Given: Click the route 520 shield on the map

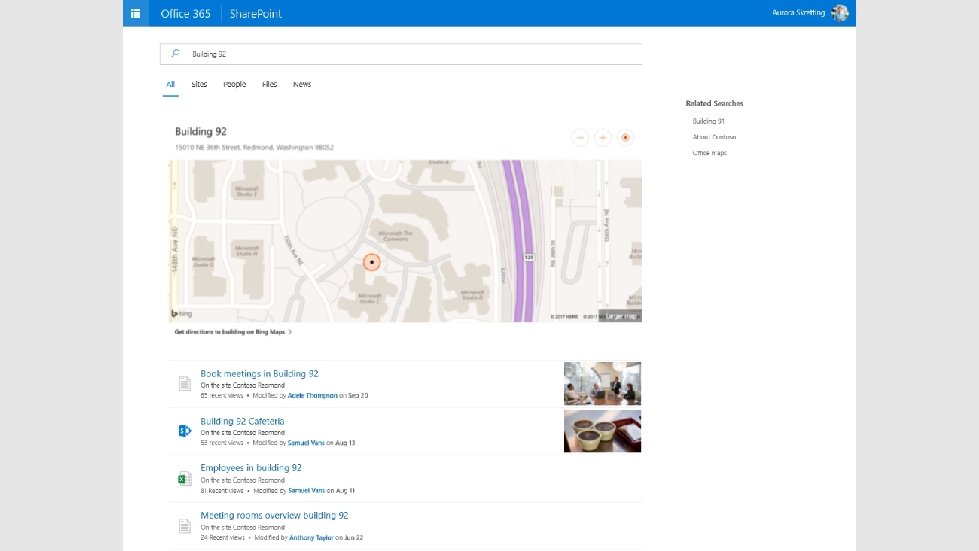Looking at the screenshot, I should point(529,257).
